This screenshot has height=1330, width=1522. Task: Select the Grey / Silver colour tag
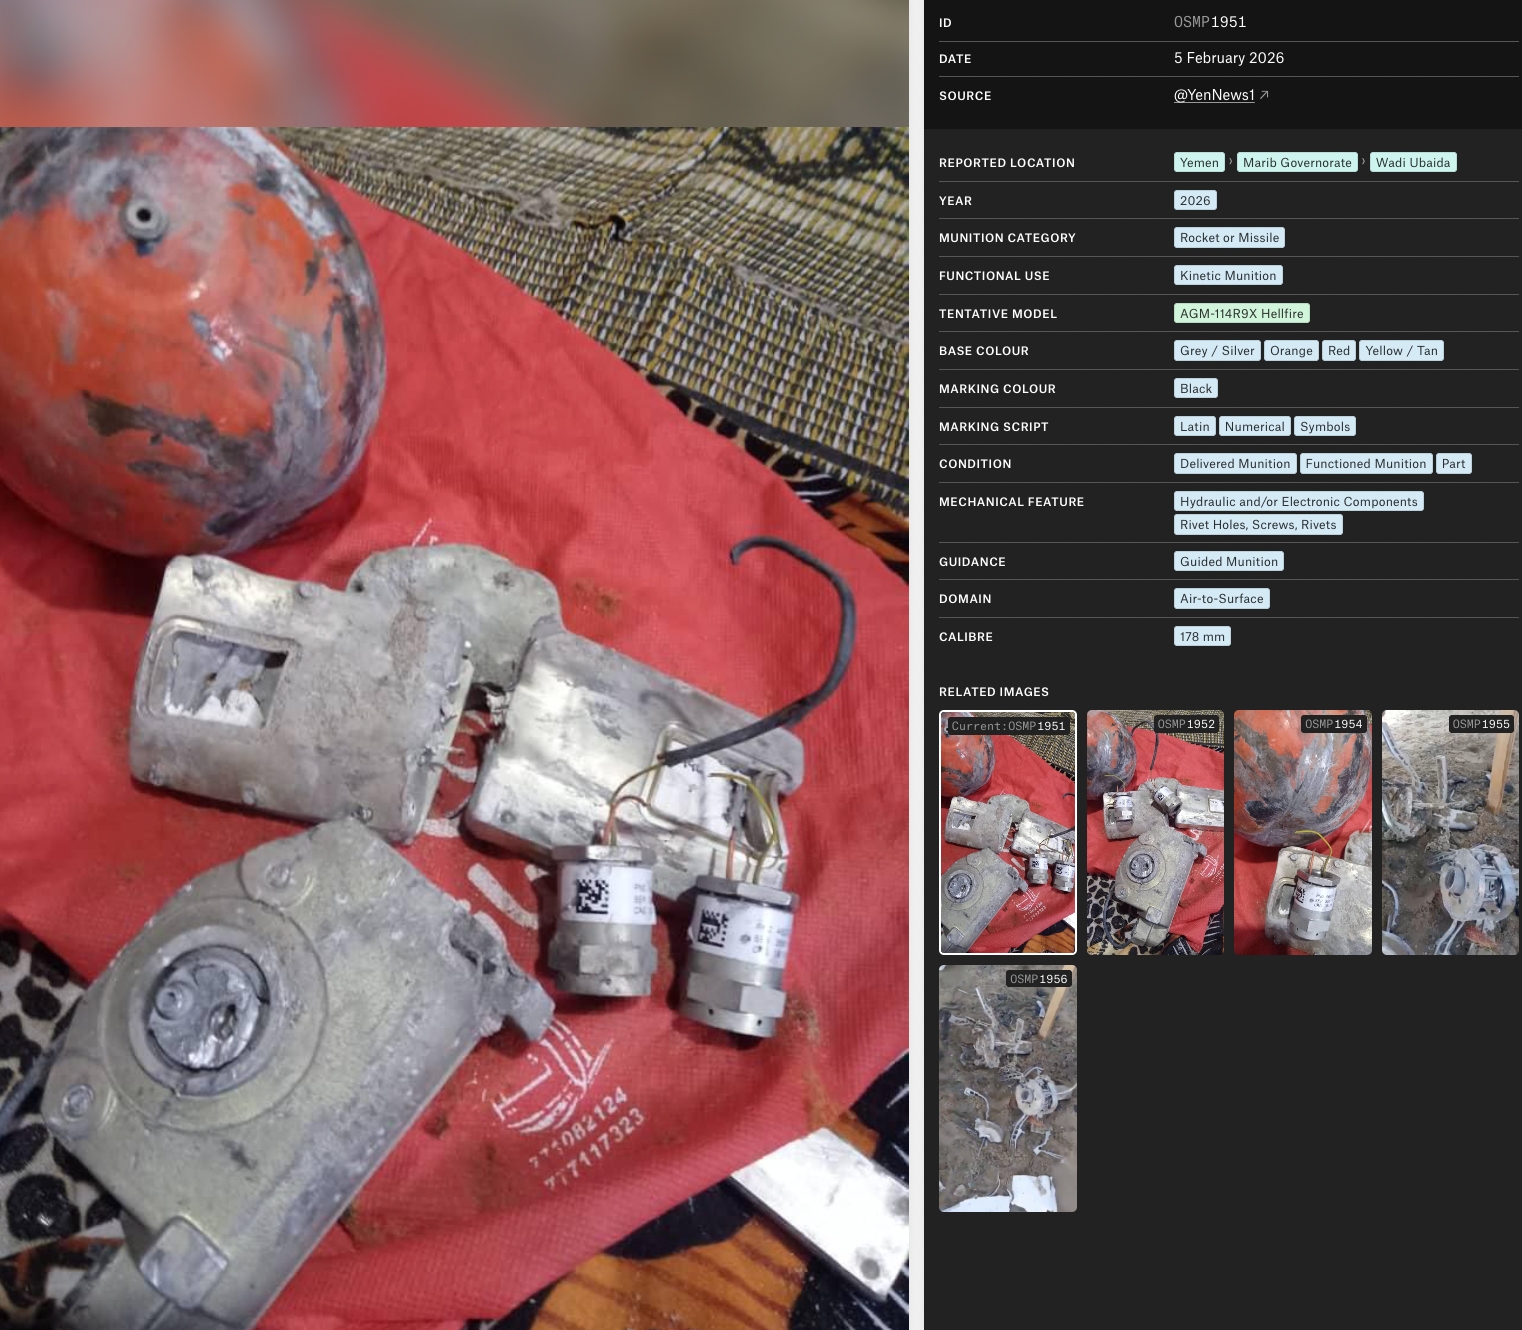[1216, 351]
